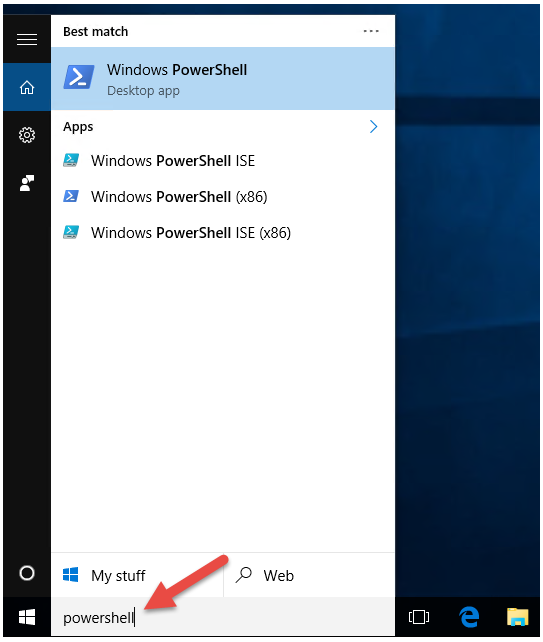Click the Windows PowerShell (x86) icon

71,196
